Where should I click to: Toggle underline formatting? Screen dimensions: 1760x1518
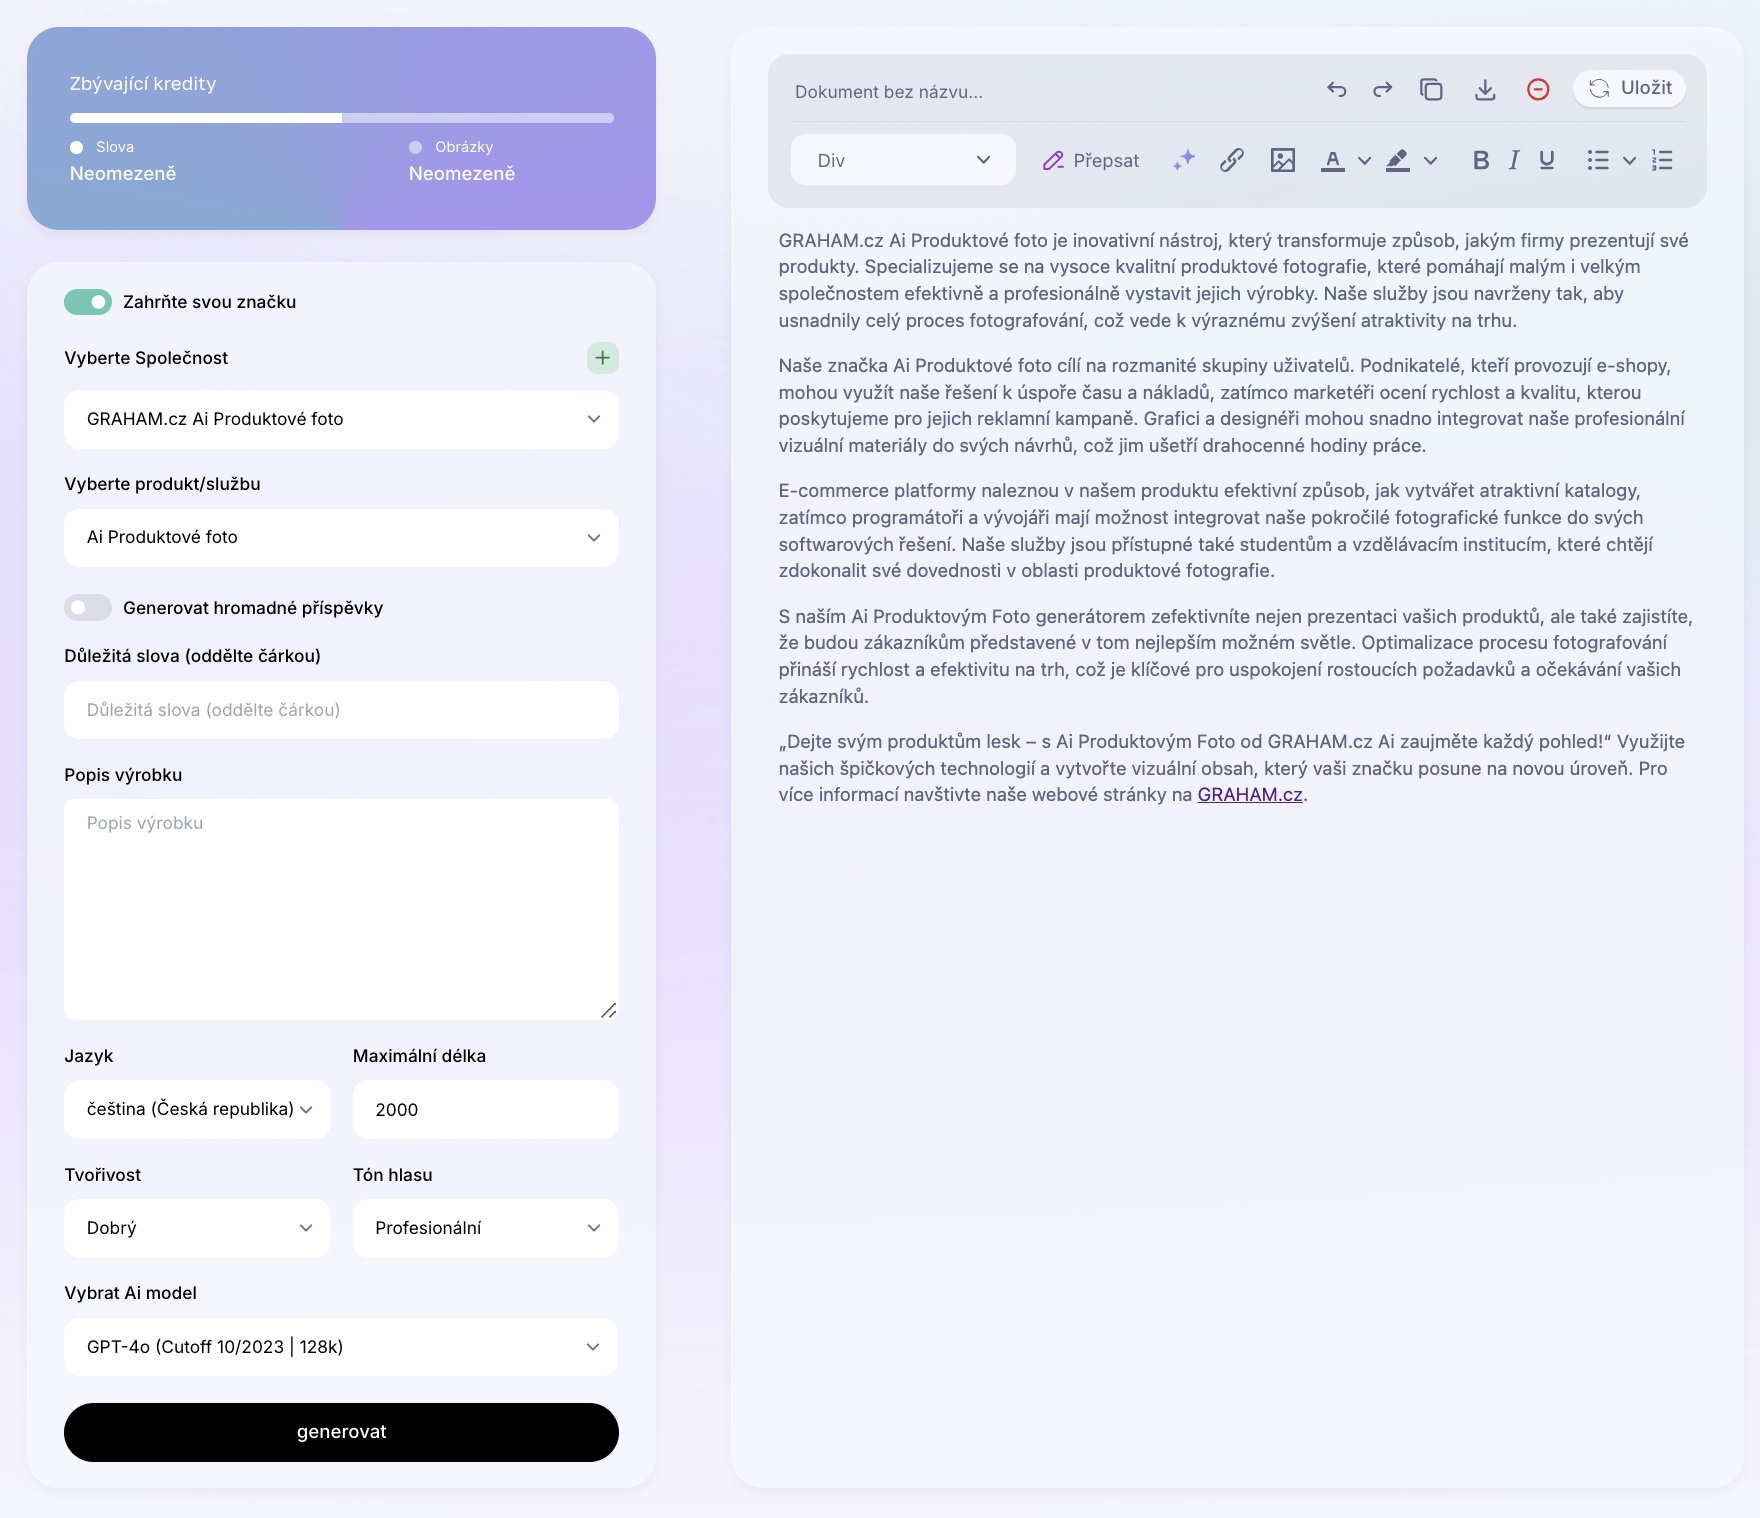(1547, 160)
